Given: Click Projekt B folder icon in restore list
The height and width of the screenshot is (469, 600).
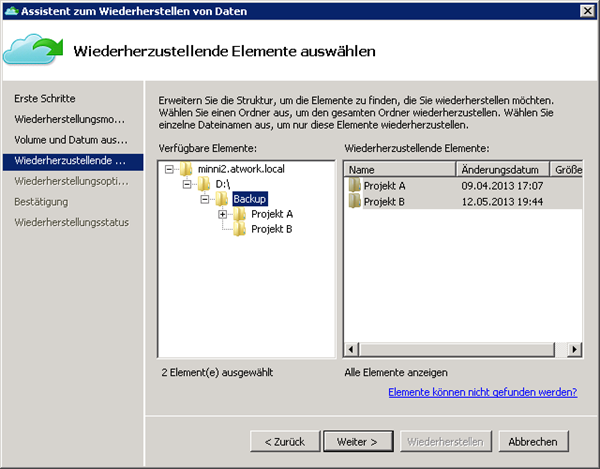Looking at the screenshot, I should pos(355,201).
